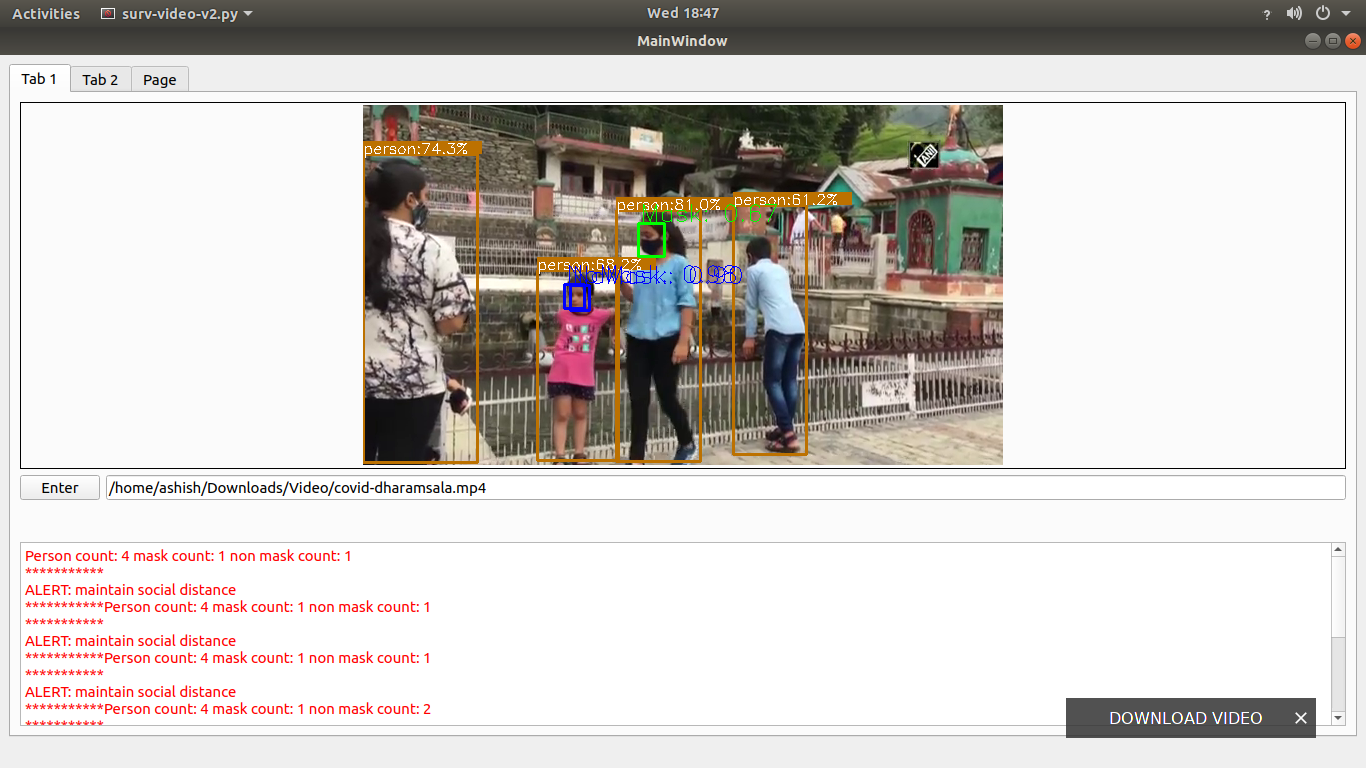Open the power icon system menu
Image resolution: width=1366 pixels, height=768 pixels.
coord(1323,14)
